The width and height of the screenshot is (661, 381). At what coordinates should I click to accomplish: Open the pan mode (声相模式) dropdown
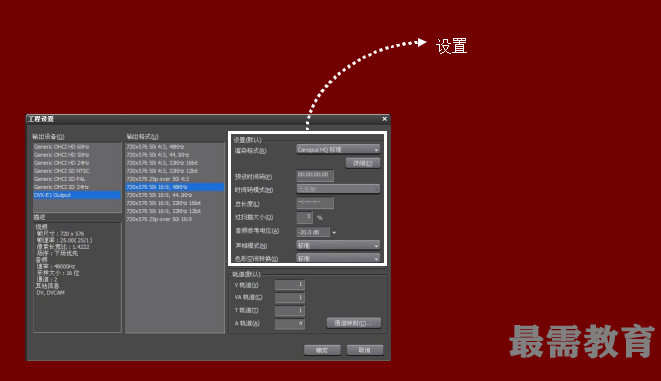pos(338,245)
